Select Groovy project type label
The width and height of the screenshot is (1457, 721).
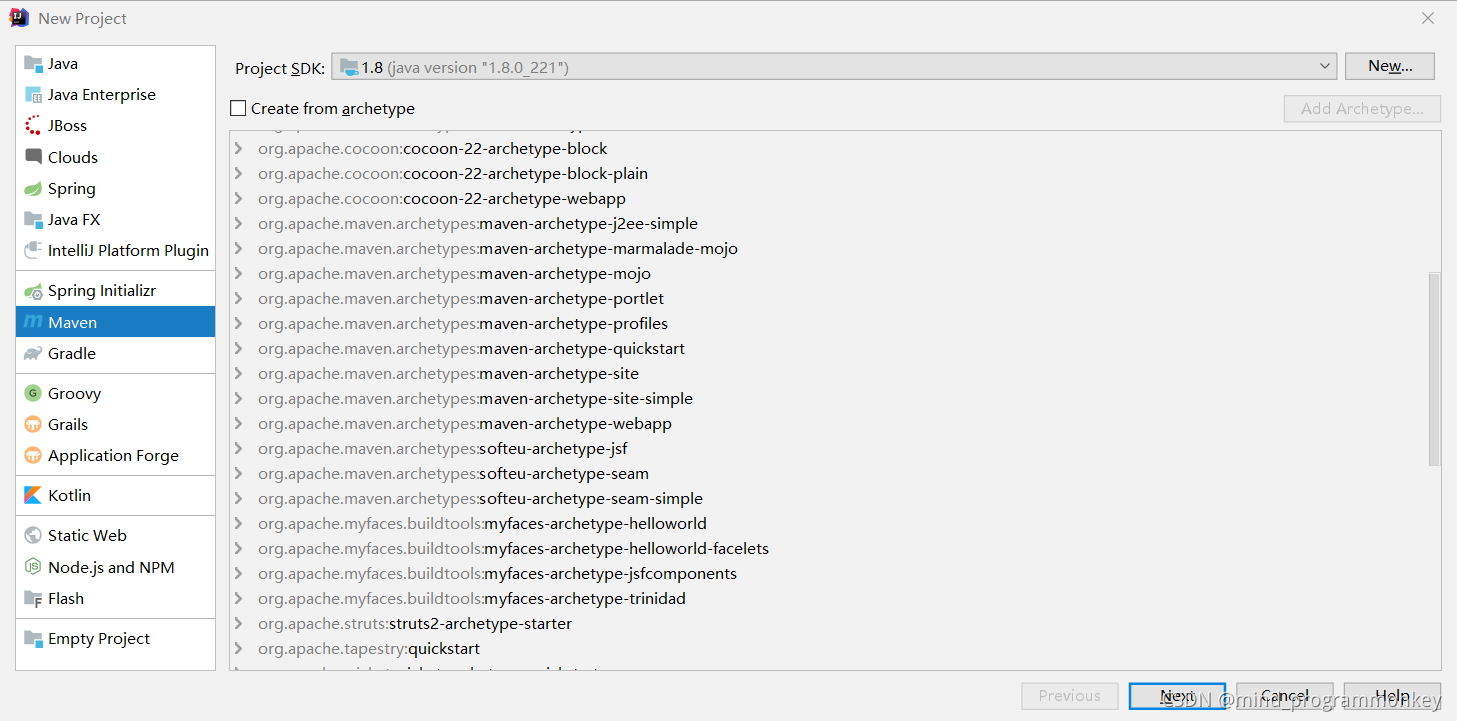click(74, 394)
